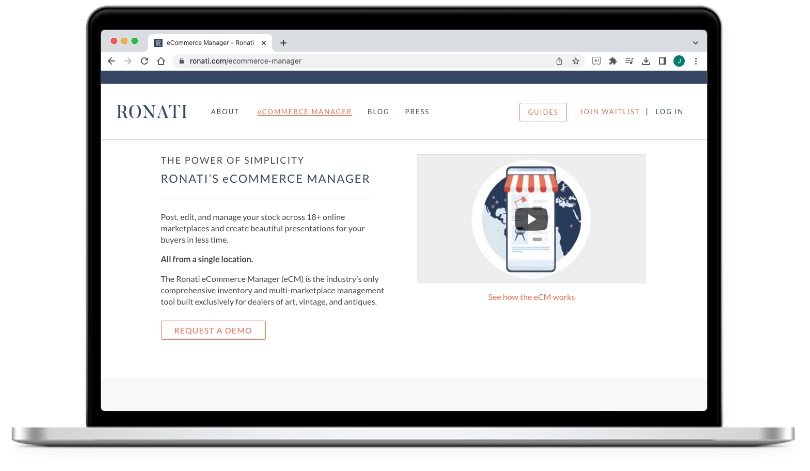Expand the tab search chevron
The height and width of the screenshot is (471, 810).
pyautogui.click(x=695, y=43)
